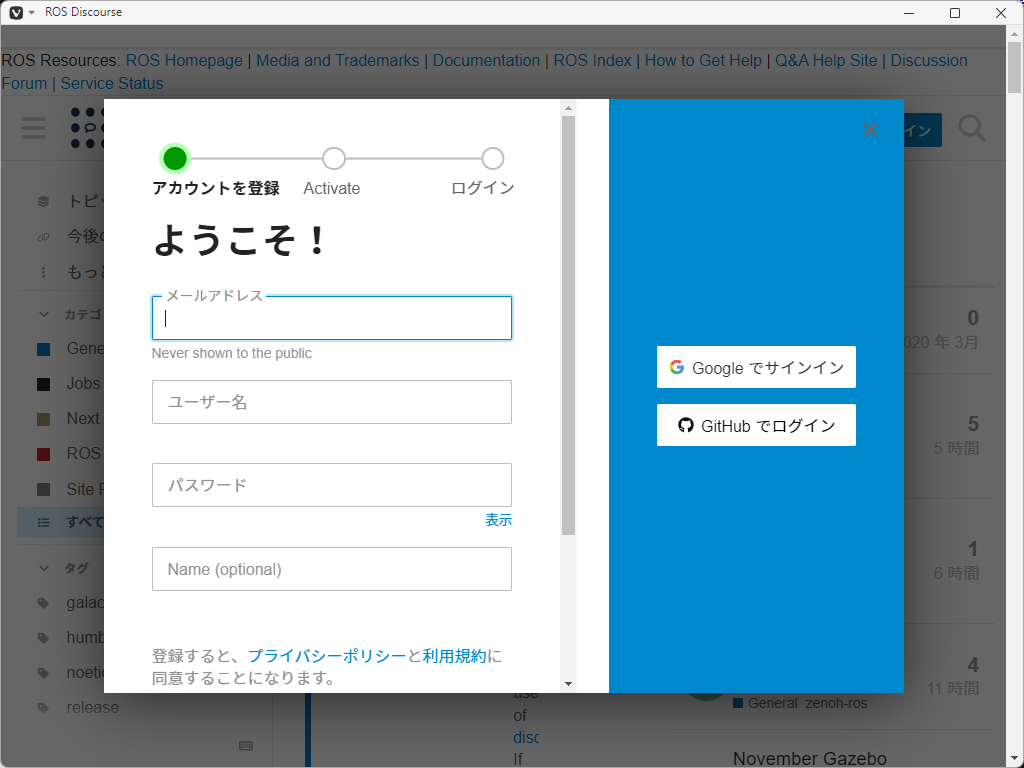1024x768 pixels.
Task: Click the すべて all-categories row
Action: (61, 522)
